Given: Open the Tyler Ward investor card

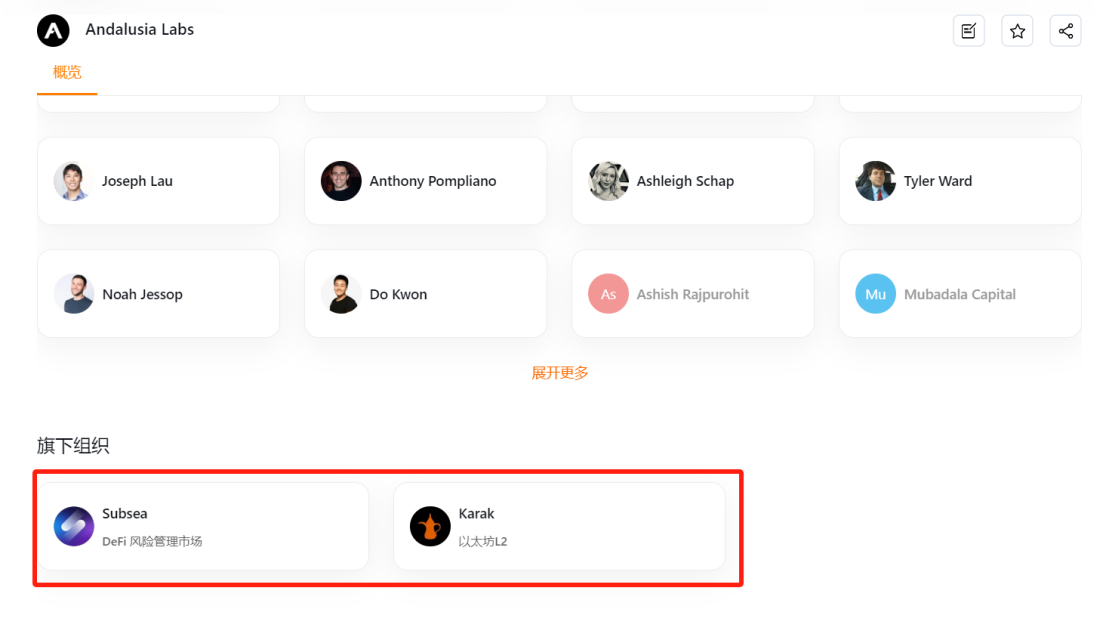Looking at the screenshot, I should click(960, 181).
